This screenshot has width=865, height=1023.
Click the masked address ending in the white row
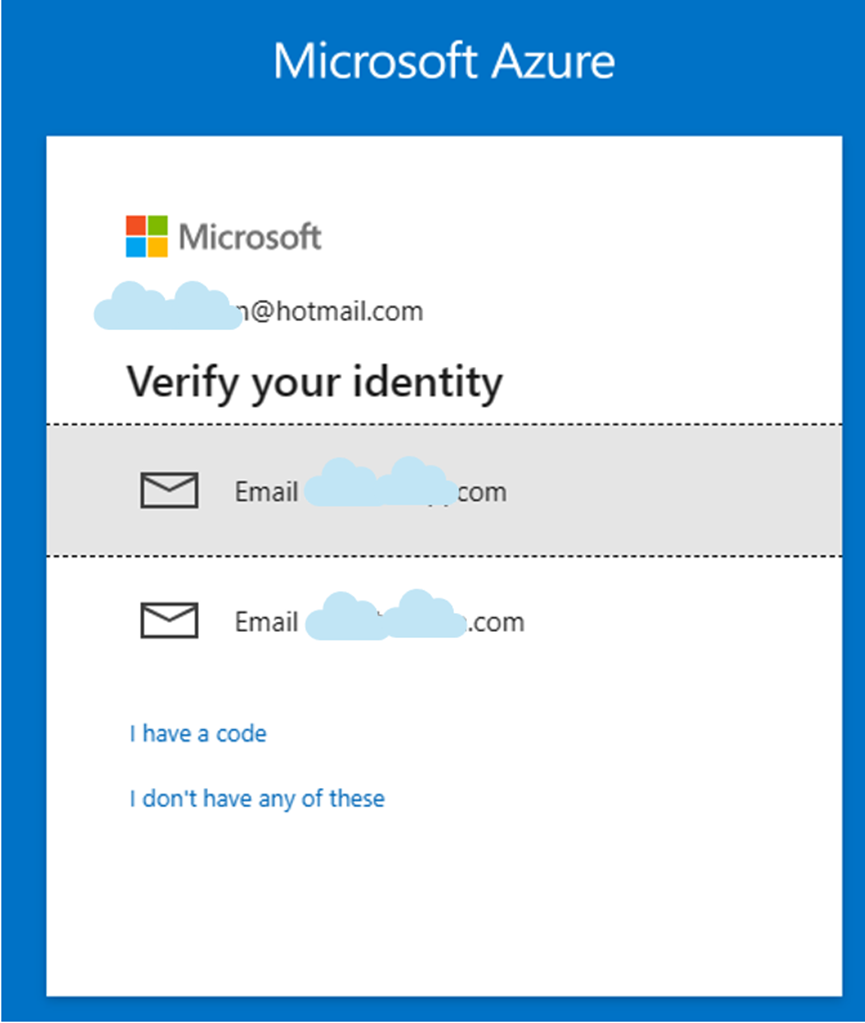497,622
